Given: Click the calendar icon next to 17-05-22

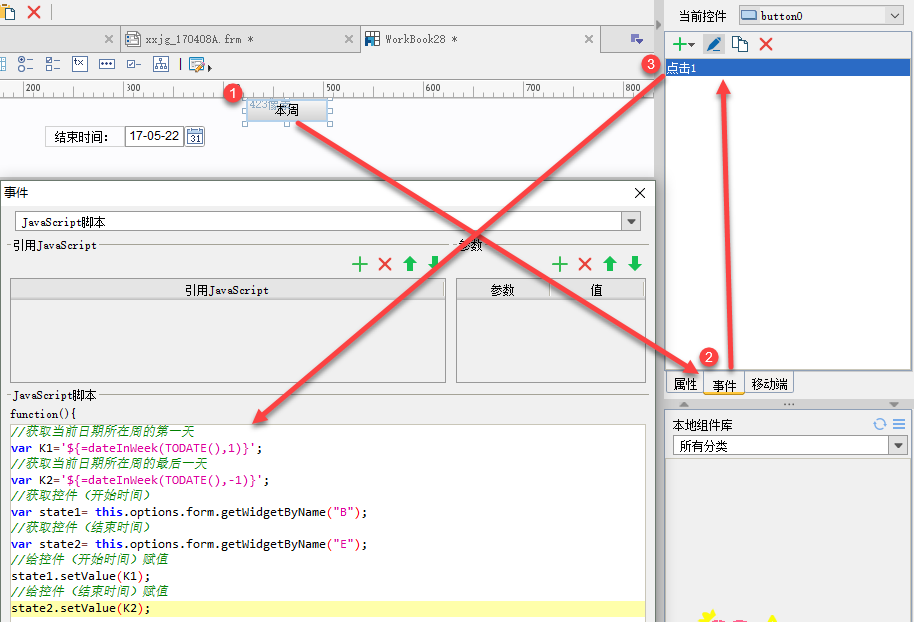Looking at the screenshot, I should coord(195,136).
